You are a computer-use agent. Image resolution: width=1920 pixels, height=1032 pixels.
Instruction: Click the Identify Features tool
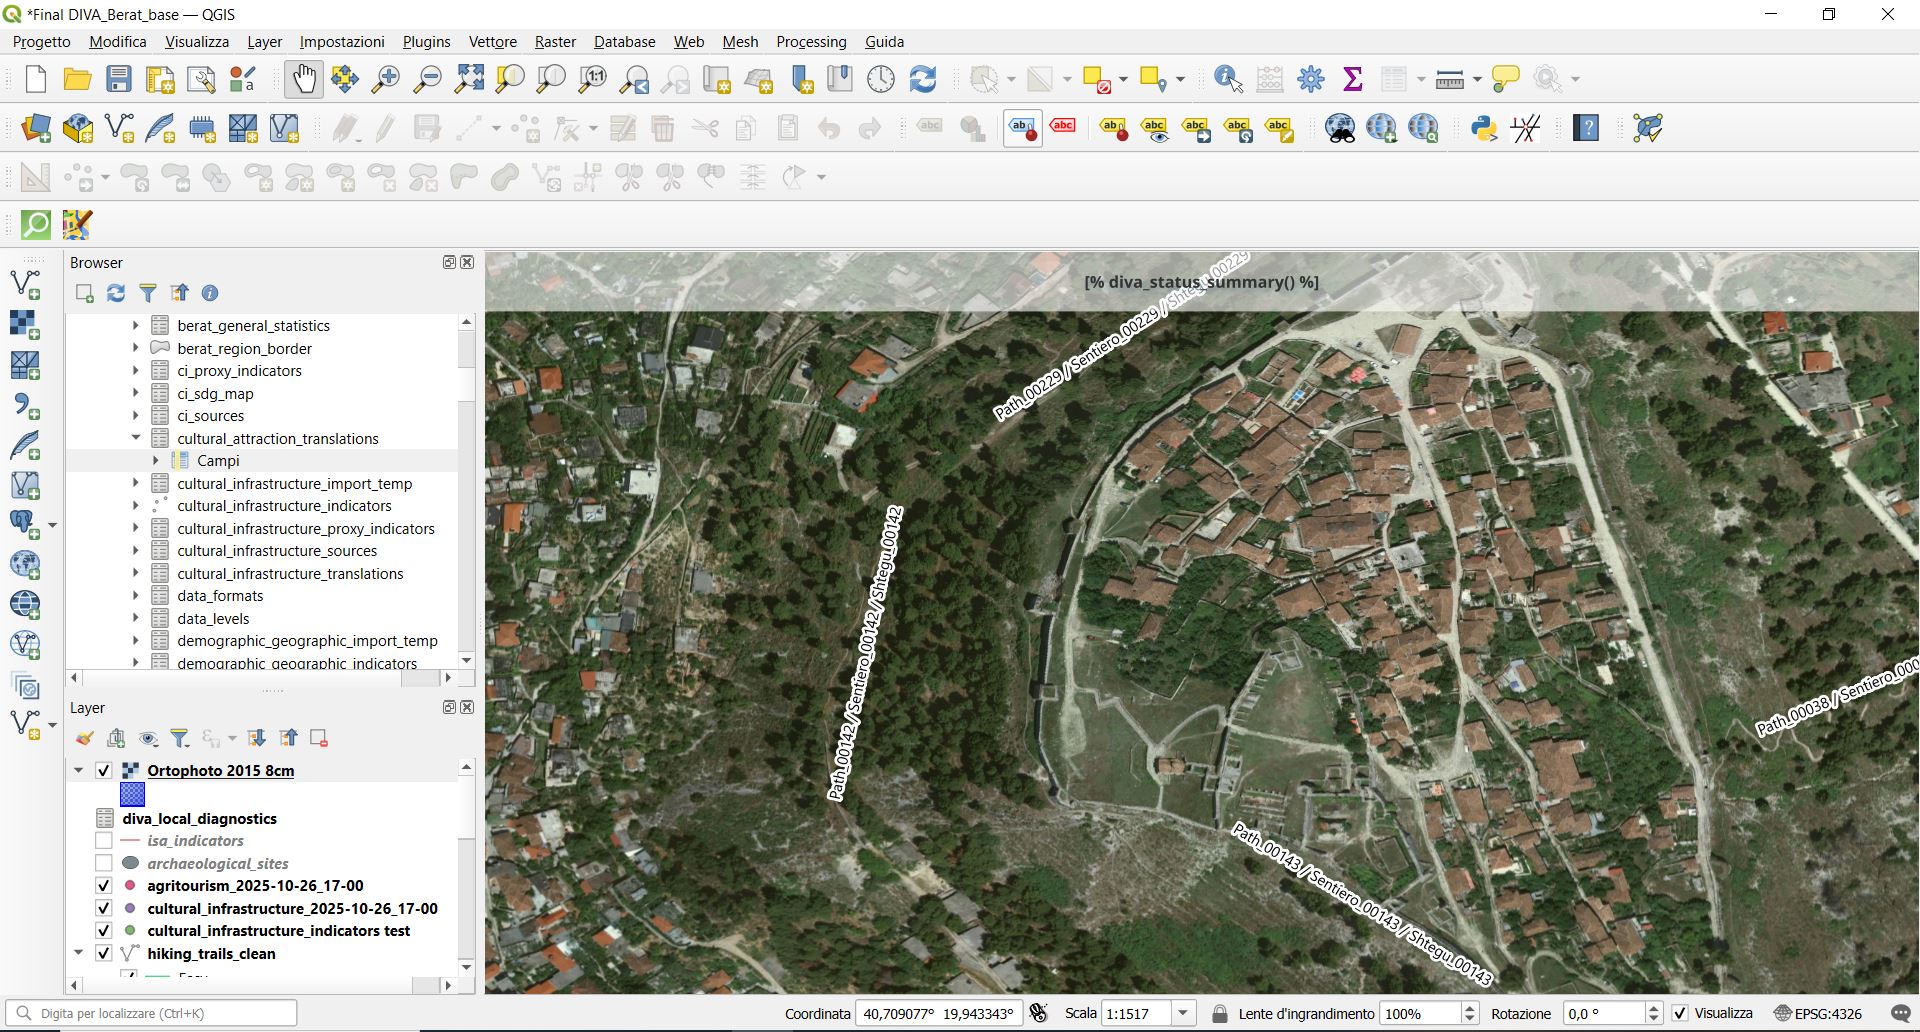click(x=1228, y=79)
